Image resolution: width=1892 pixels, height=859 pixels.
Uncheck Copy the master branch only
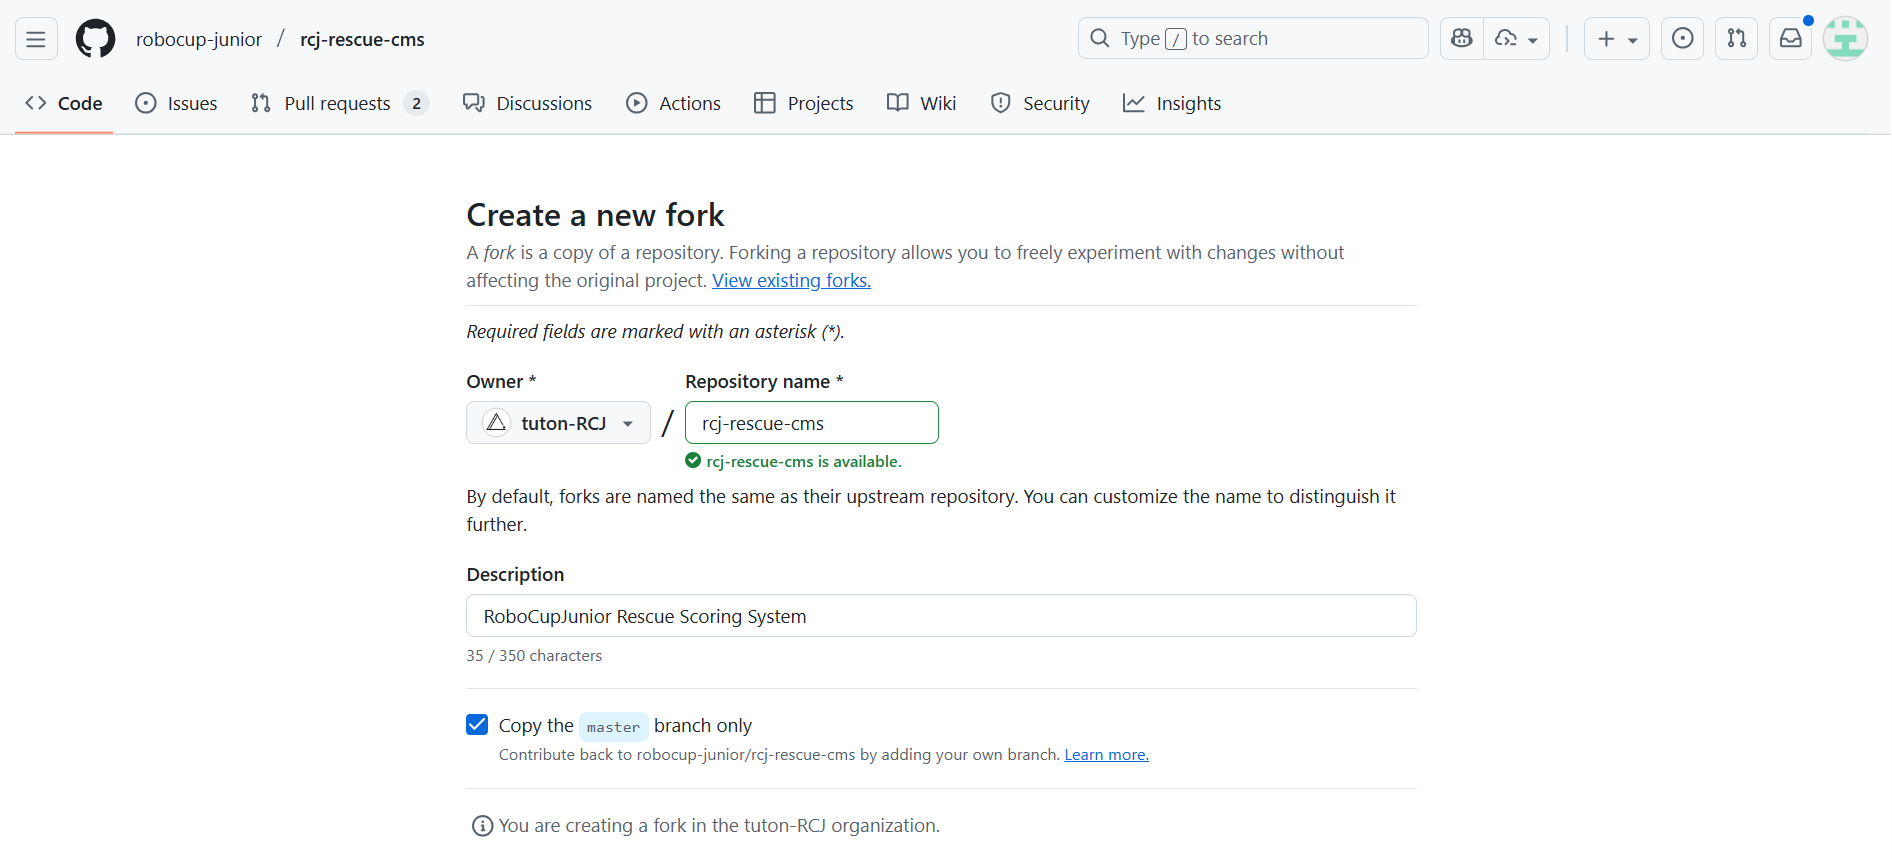pos(477,725)
